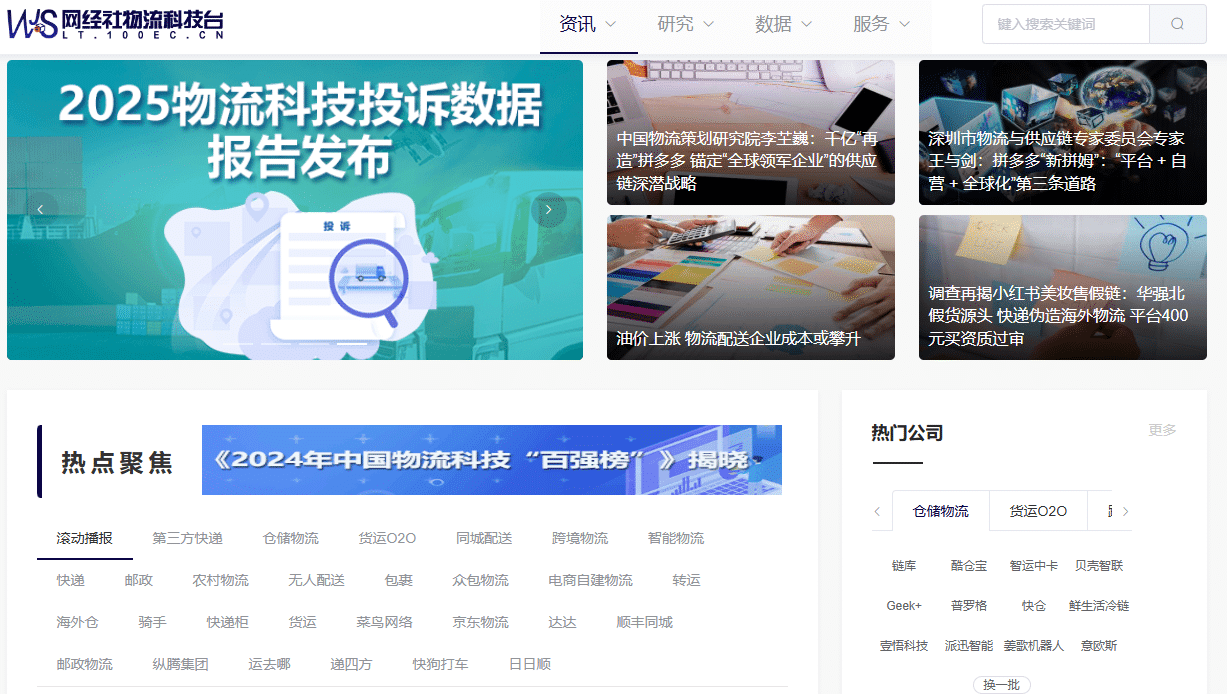Open the 包裹 topic tag

(x=399, y=580)
